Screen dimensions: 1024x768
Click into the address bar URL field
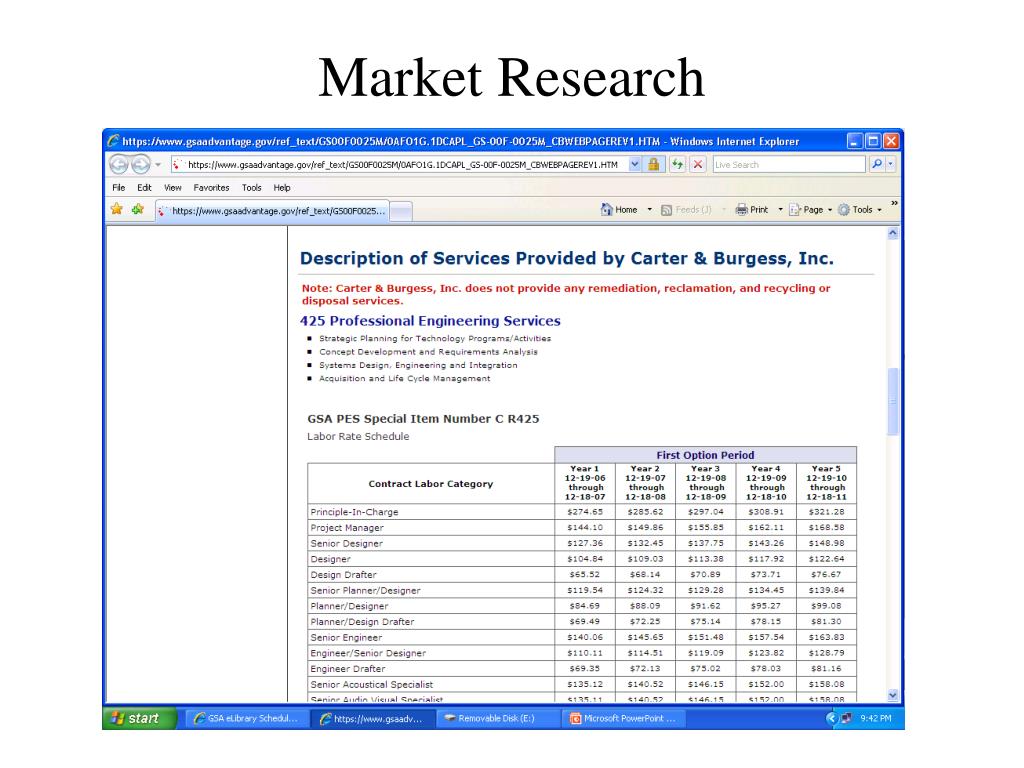pos(400,165)
